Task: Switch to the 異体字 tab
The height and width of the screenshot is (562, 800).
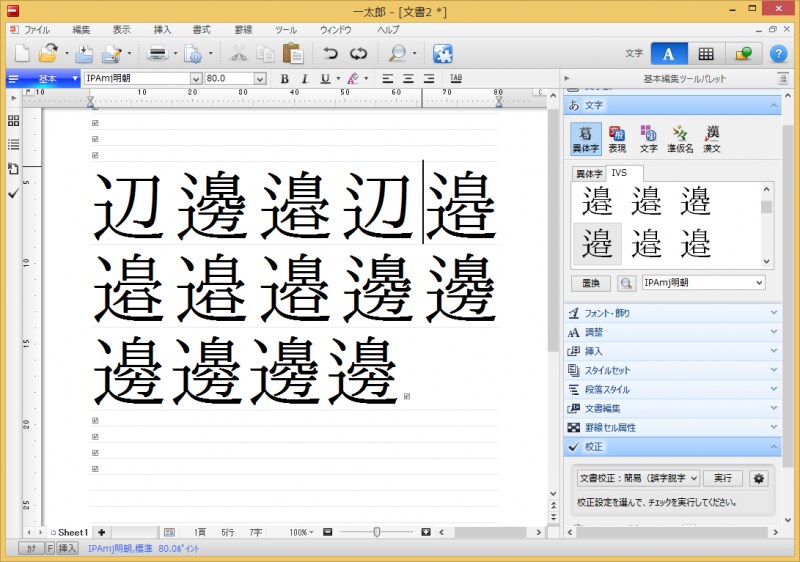Action: point(588,173)
